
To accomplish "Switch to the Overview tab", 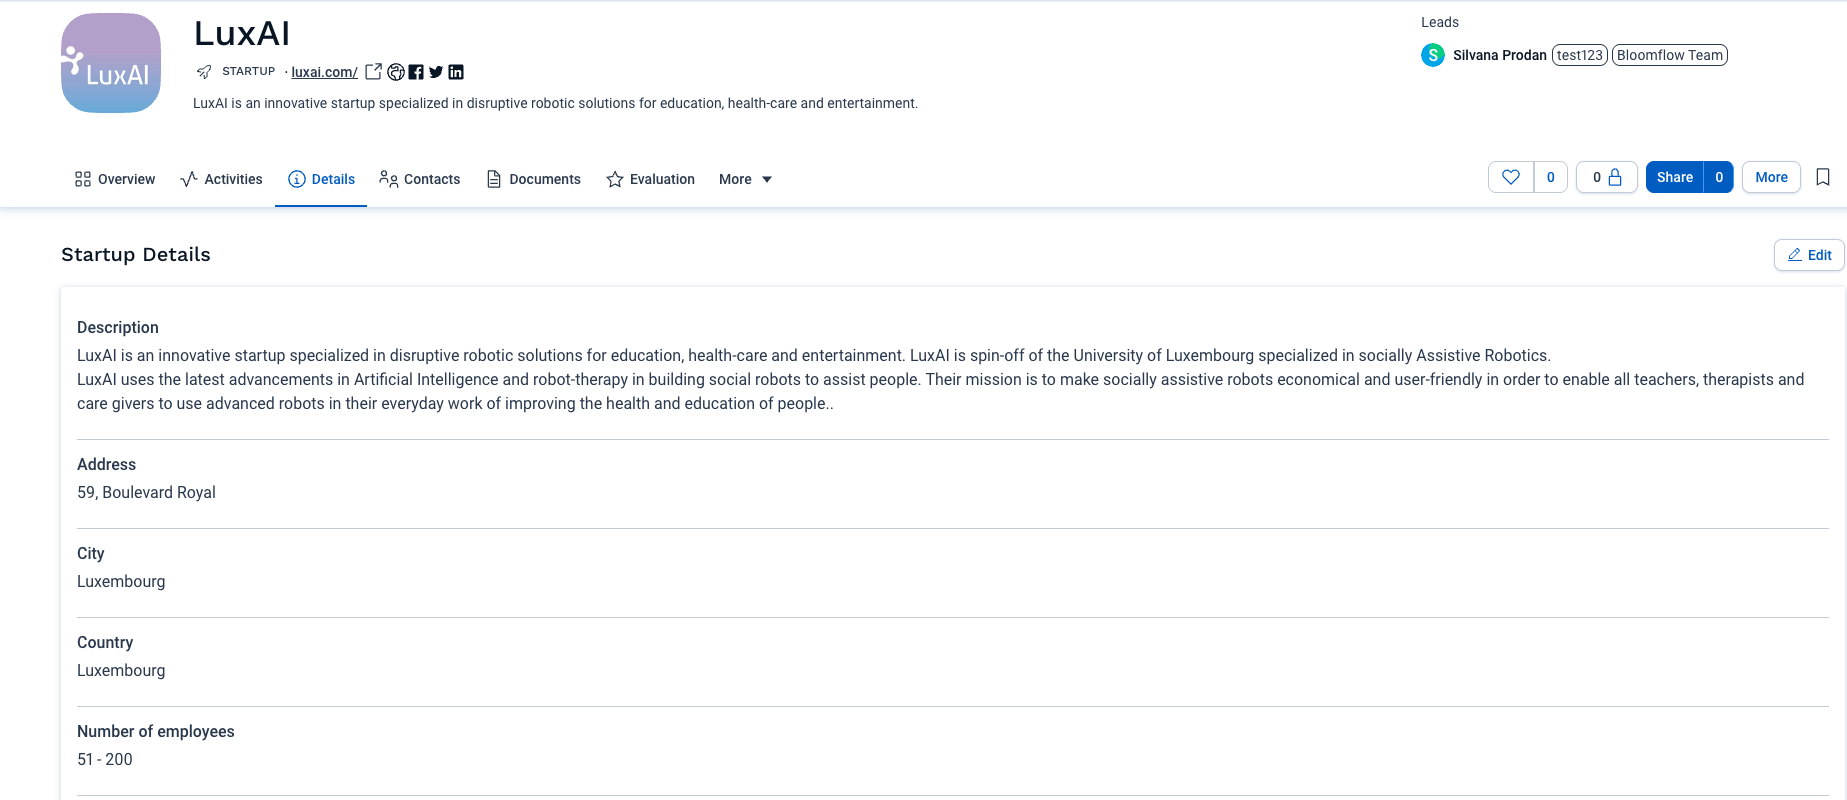I will [x=115, y=179].
